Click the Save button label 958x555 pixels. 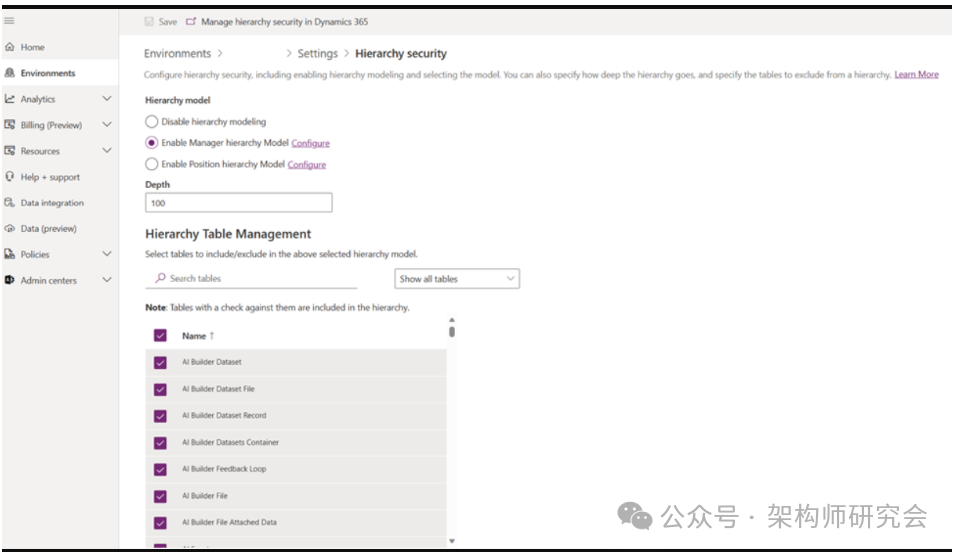point(167,21)
